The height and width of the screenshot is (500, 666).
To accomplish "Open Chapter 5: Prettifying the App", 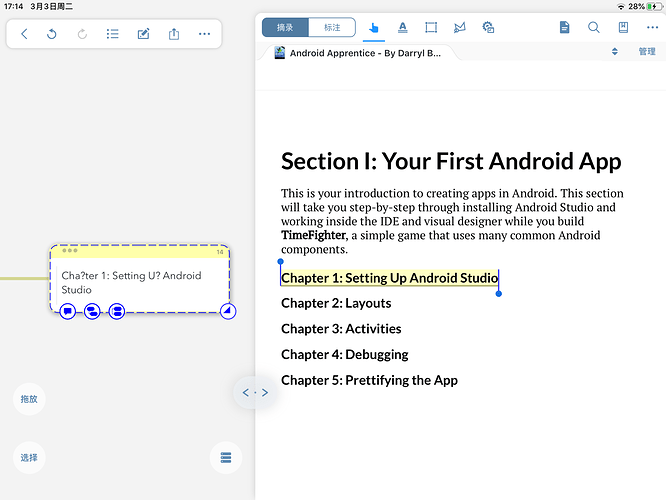I will pyautogui.click(x=370, y=380).
